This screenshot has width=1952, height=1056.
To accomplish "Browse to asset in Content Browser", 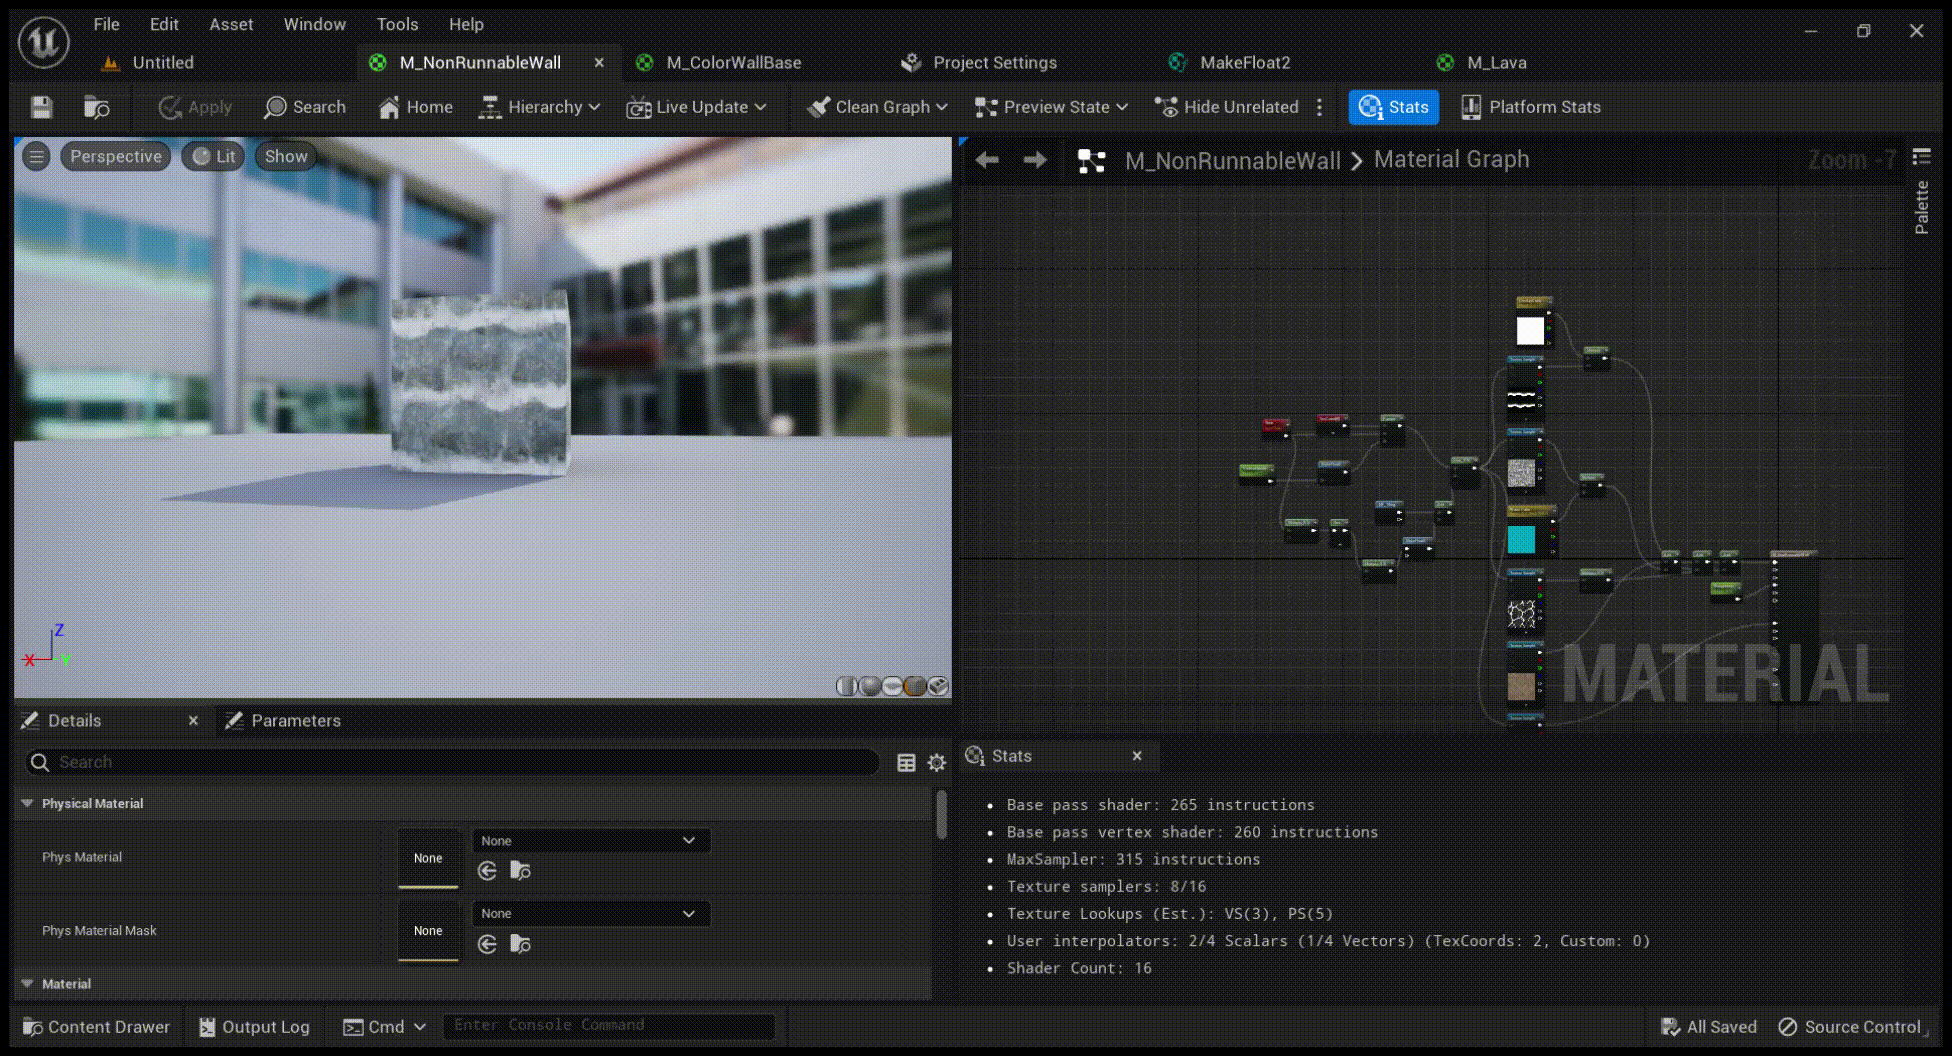I will click(97, 107).
